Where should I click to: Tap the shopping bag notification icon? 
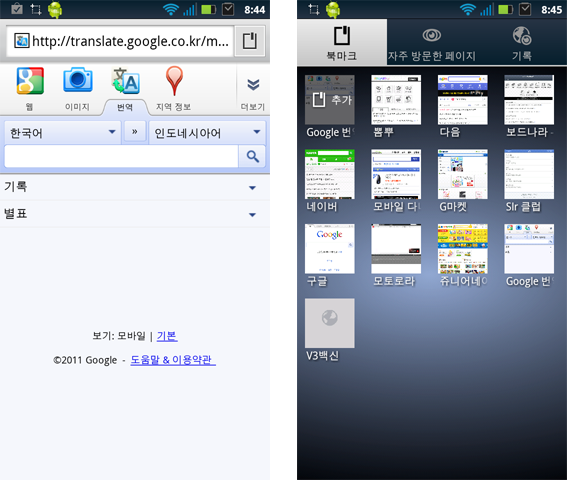[17, 9]
